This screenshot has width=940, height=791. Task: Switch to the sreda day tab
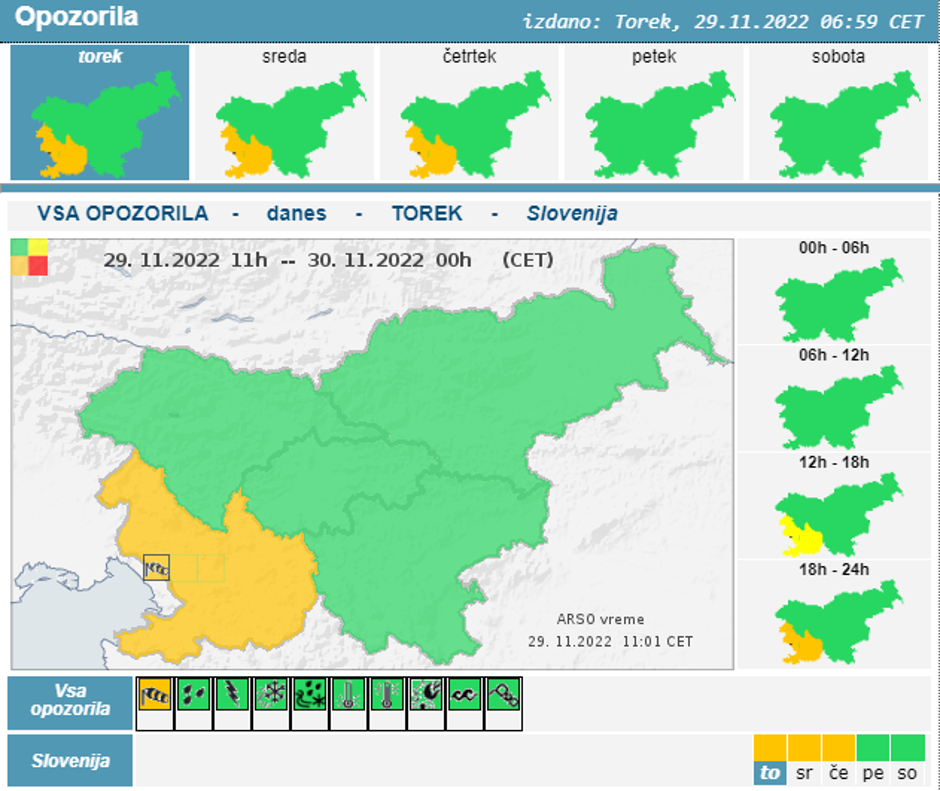[x=284, y=112]
